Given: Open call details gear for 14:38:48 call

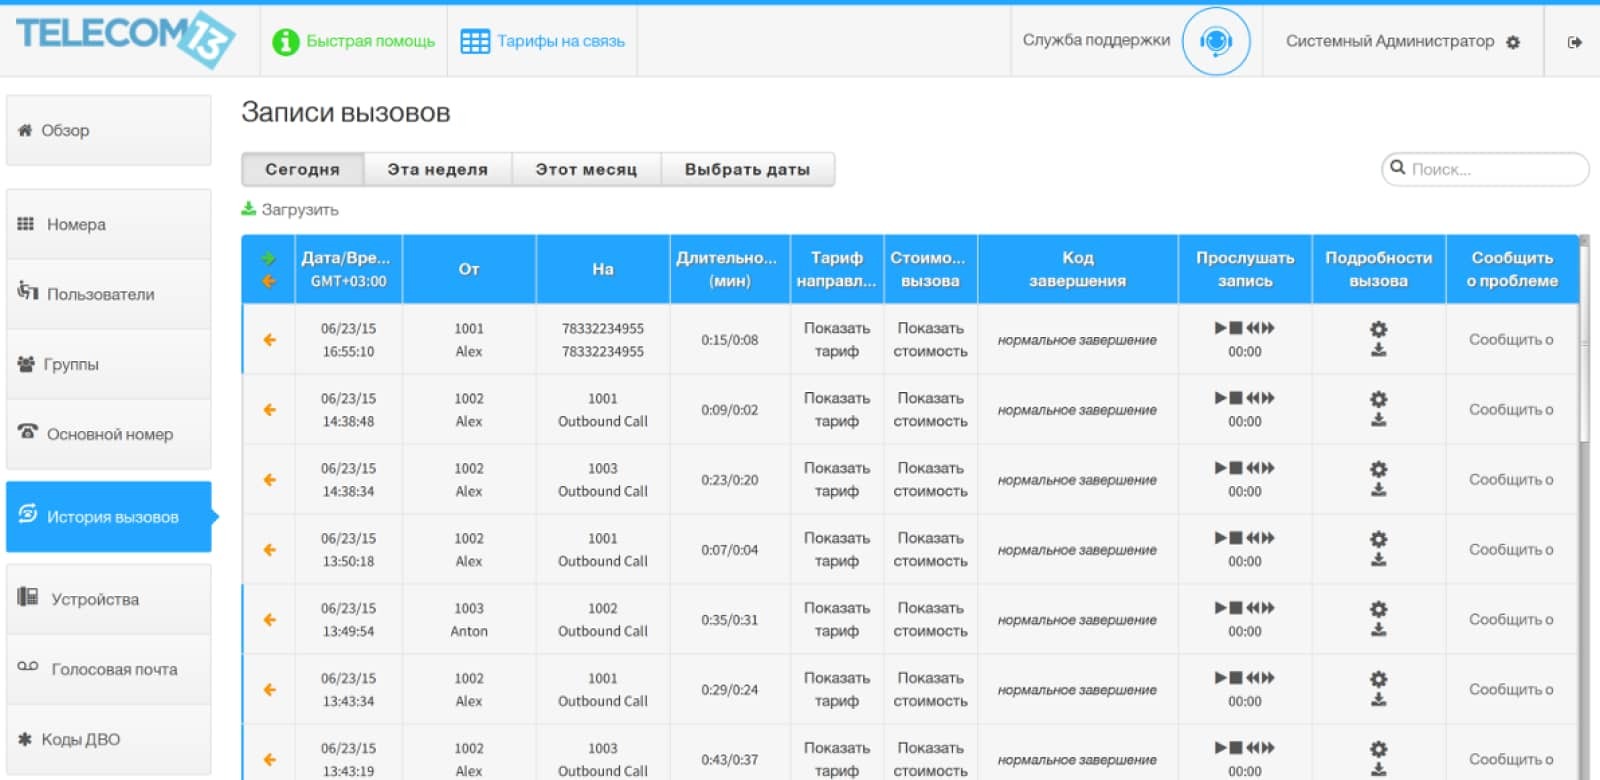Looking at the screenshot, I should pos(1378,399).
